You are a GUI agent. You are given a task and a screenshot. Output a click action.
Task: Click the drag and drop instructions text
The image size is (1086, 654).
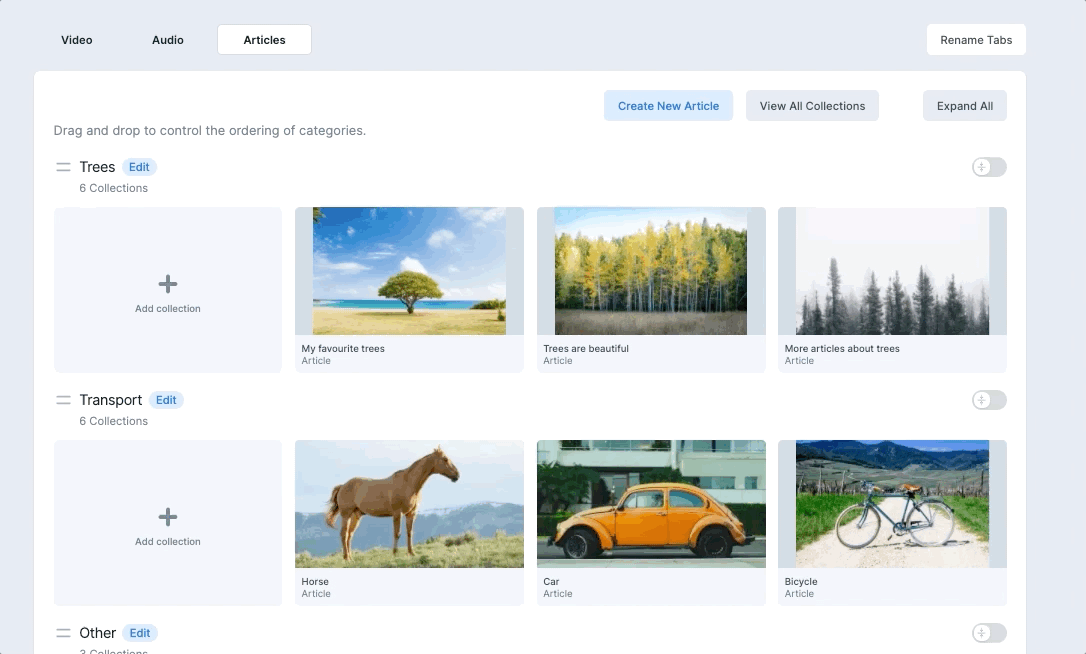[210, 130]
